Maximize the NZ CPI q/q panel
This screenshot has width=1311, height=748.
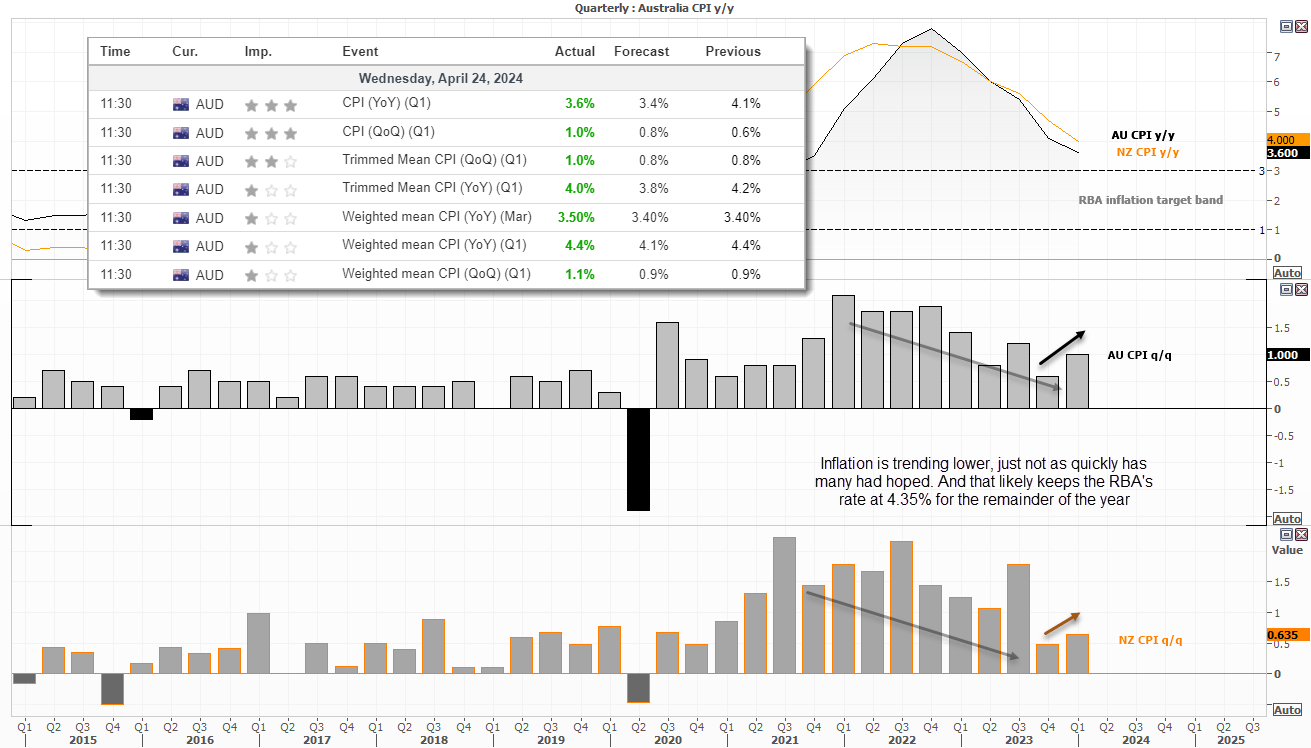(1287, 535)
